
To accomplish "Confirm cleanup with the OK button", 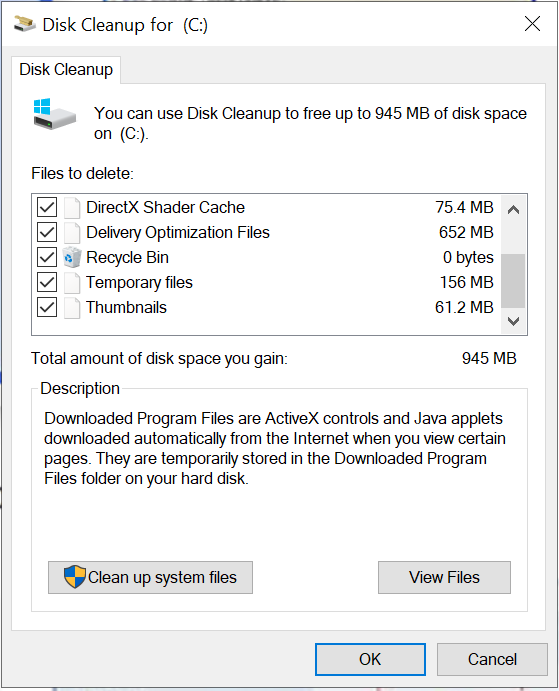I will (370, 659).
